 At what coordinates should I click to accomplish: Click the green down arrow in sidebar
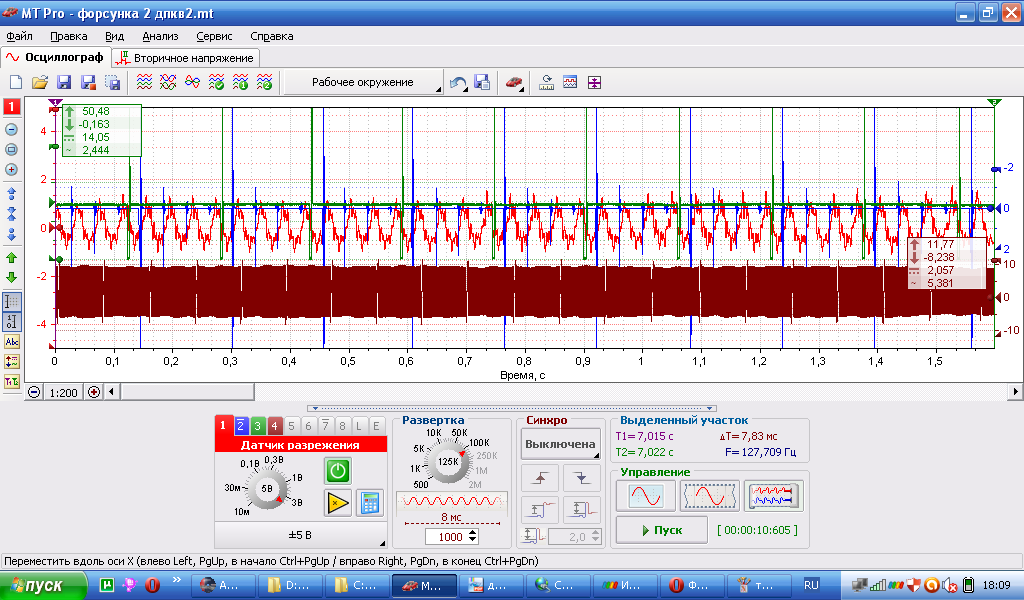[x=11, y=277]
